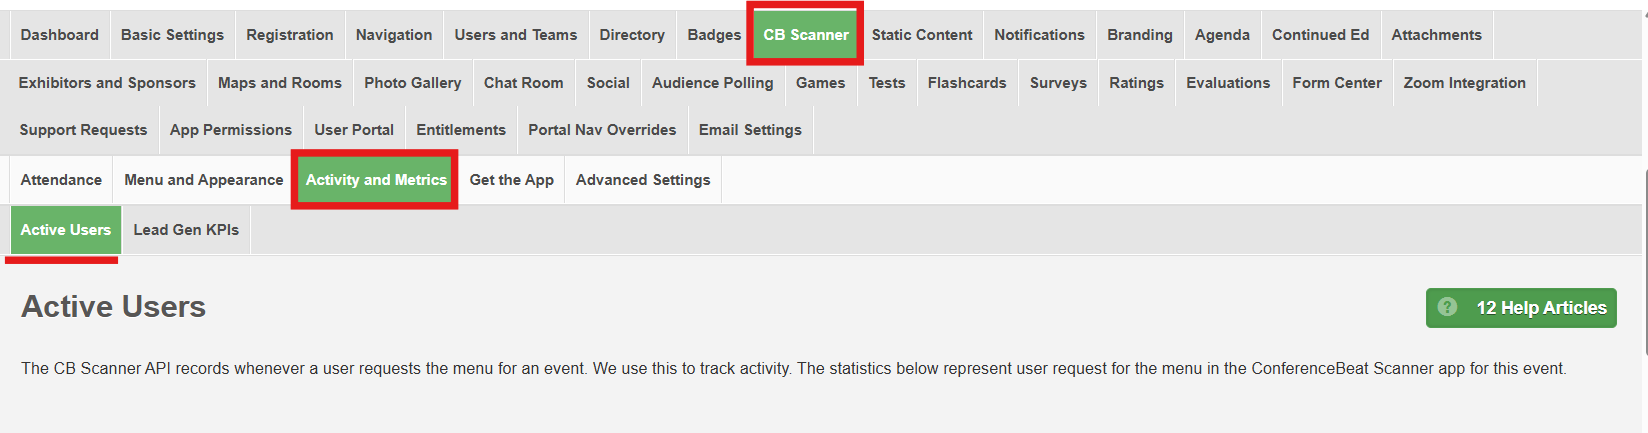Open the Notifications tab
Viewport: 1648px width, 433px height.
click(1039, 35)
